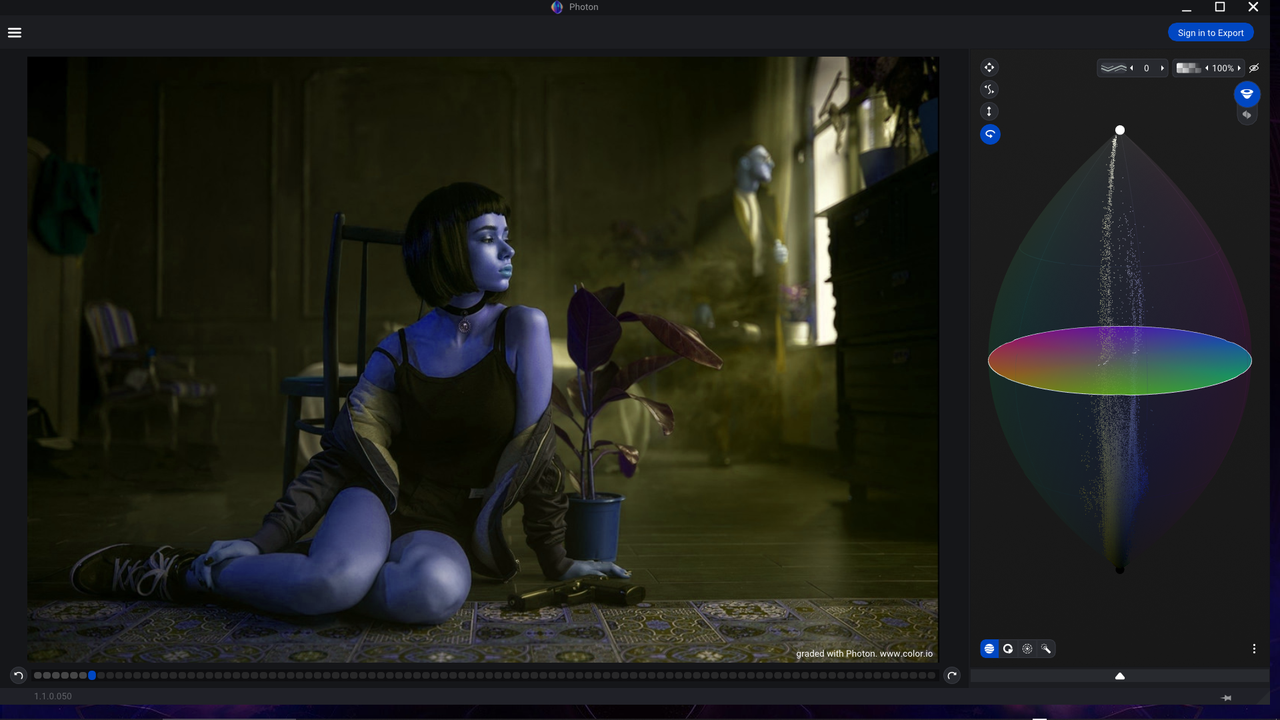Select the radial target view mode button
This screenshot has height=720, width=1280.
tap(1027, 649)
